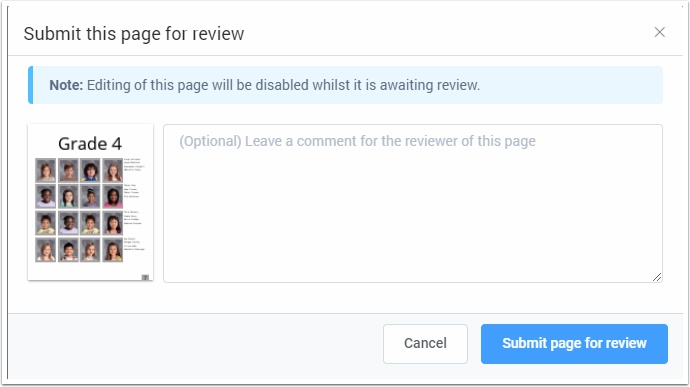Click the student names beside bottom row

134,244
